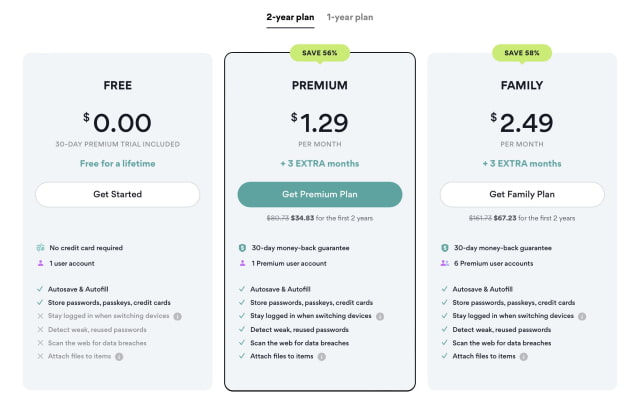Switch to the 1-year plan tab
640x411 pixels.
pyautogui.click(x=350, y=17)
